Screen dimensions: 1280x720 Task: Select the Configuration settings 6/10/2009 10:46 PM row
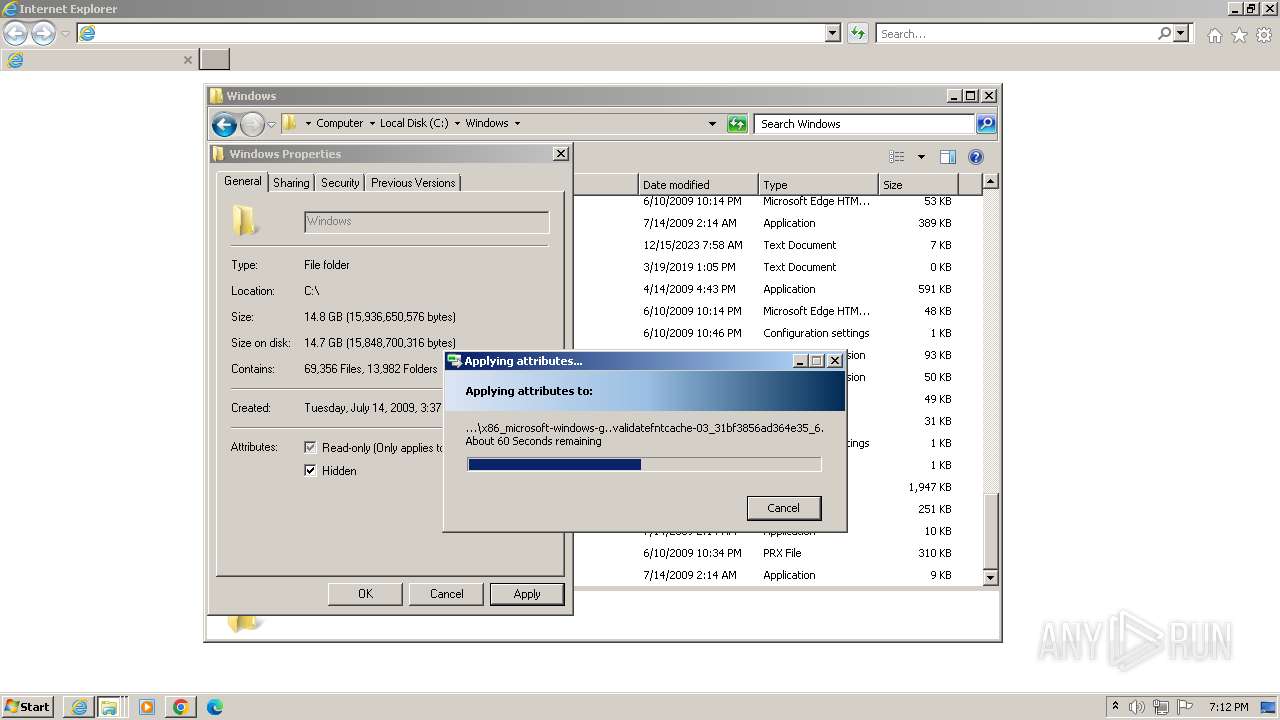780,333
